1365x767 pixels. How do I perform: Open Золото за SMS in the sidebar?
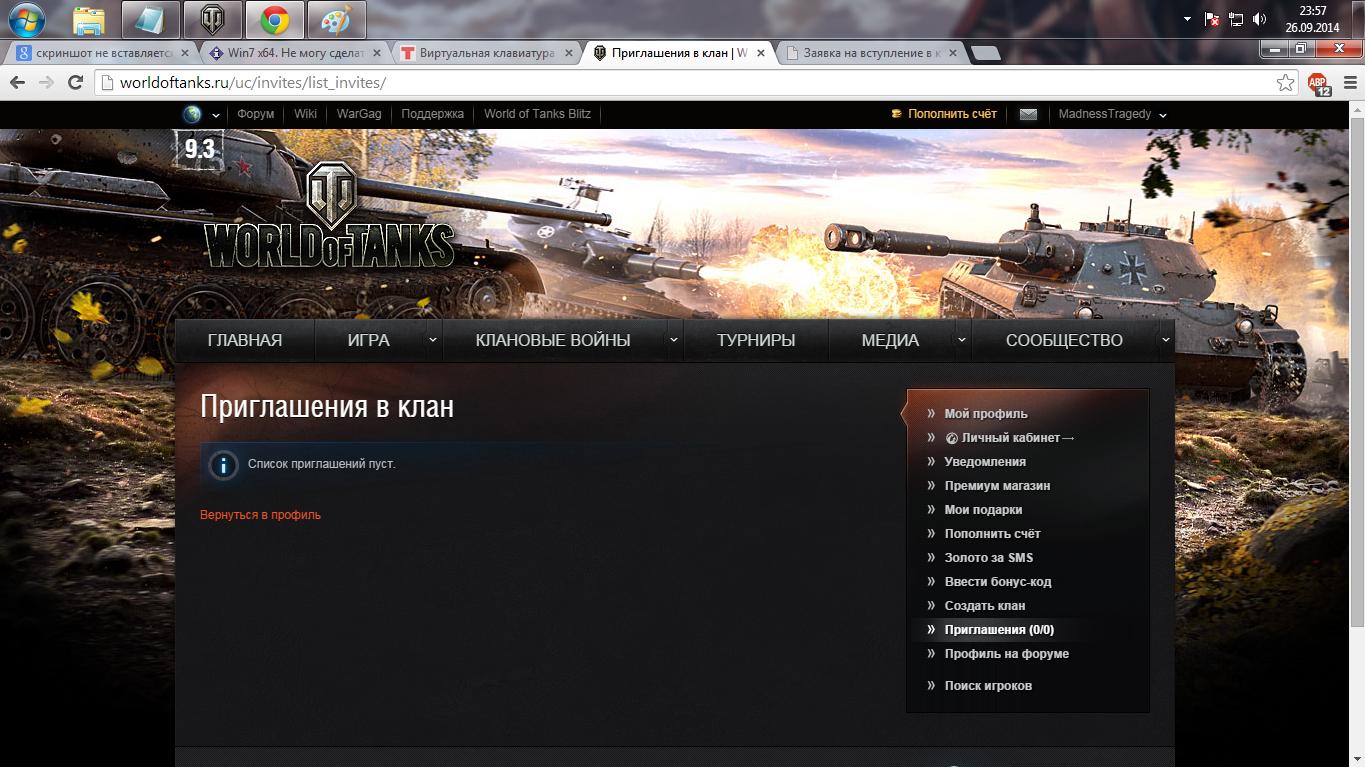(x=989, y=558)
